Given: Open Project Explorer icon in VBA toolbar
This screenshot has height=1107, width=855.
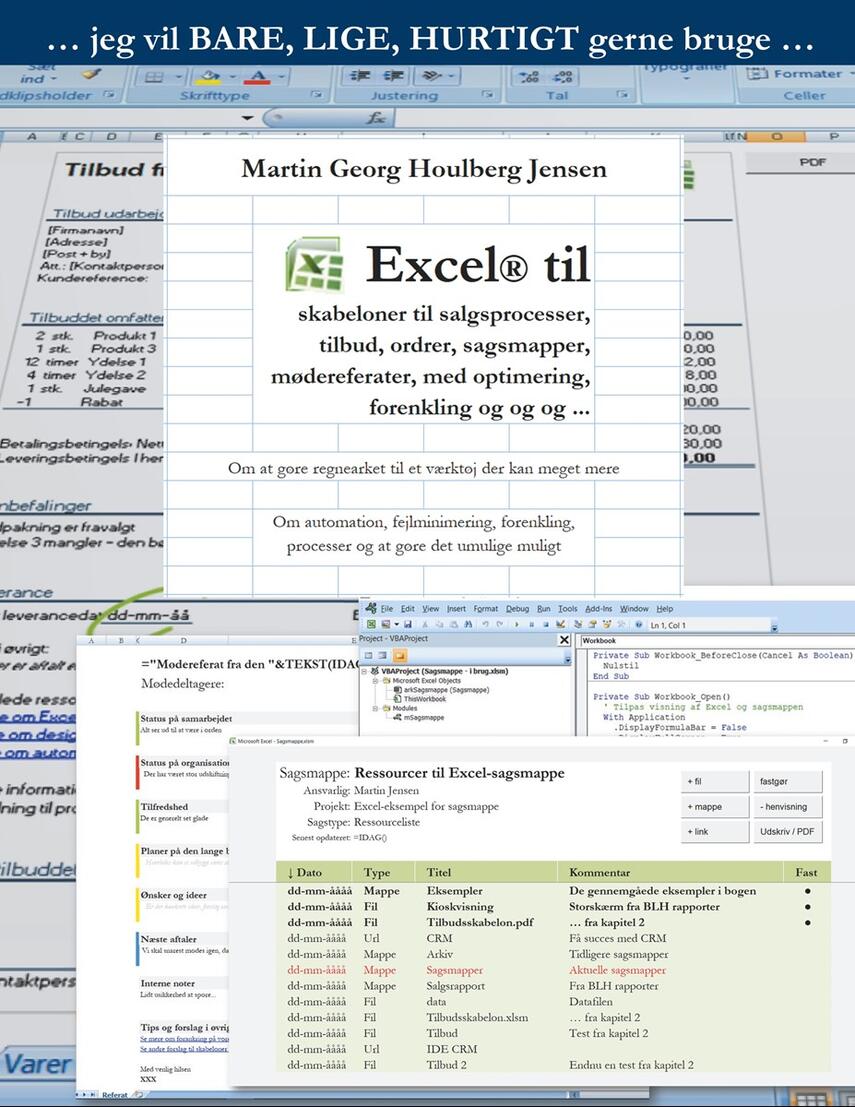Looking at the screenshot, I should point(579,624).
